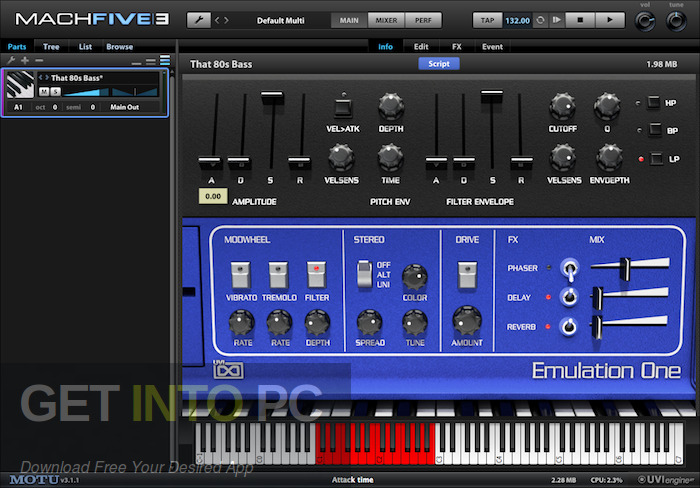Click the stereo SPREAD knob

pos(370,322)
